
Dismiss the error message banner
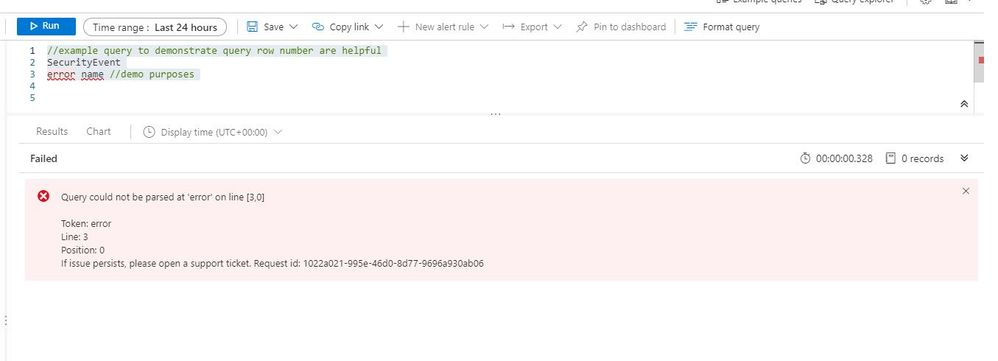click(x=966, y=191)
